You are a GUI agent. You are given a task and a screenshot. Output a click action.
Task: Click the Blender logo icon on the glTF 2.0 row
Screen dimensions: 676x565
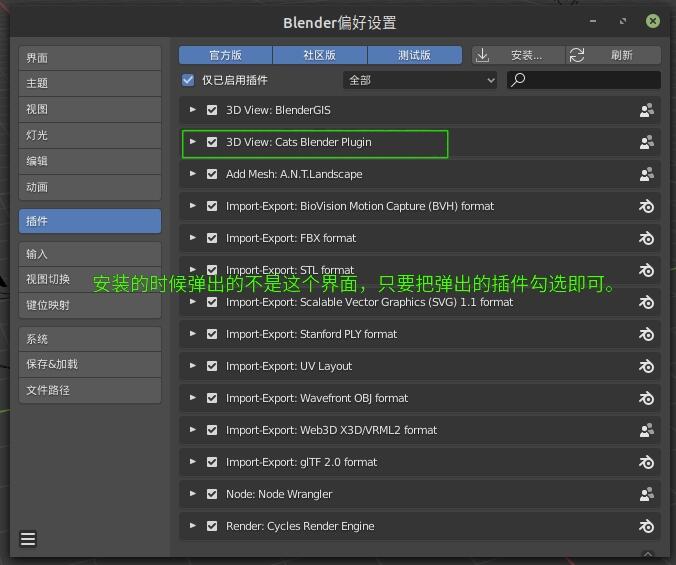click(646, 462)
